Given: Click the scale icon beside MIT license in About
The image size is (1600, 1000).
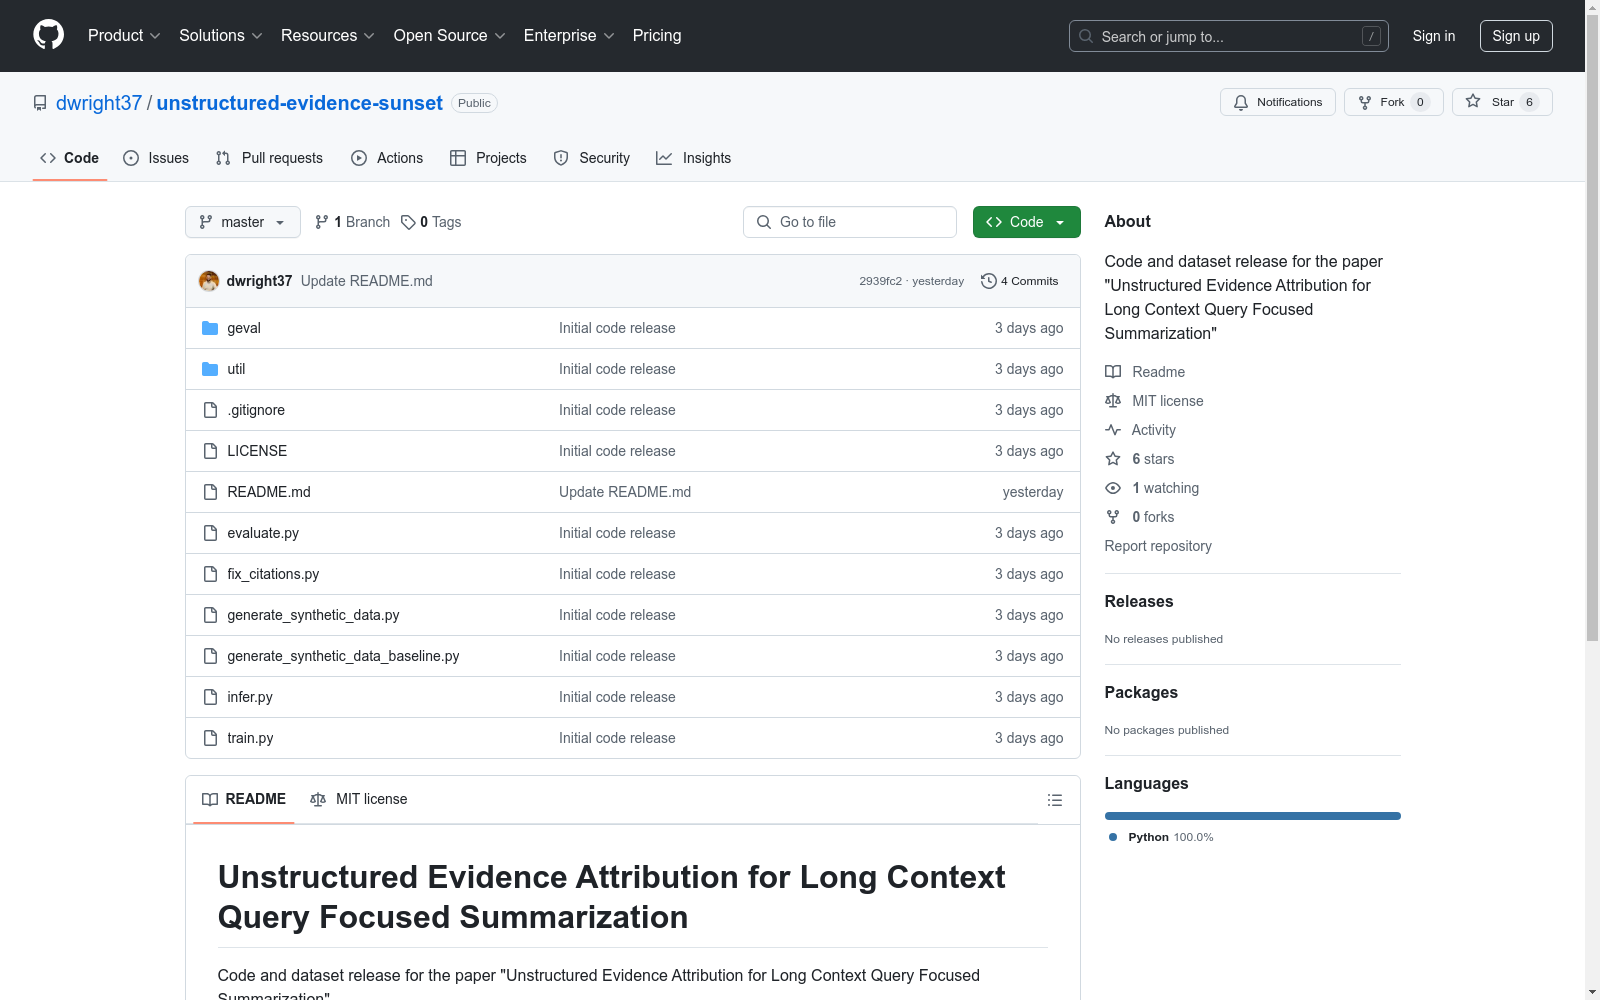Looking at the screenshot, I should tap(1113, 401).
